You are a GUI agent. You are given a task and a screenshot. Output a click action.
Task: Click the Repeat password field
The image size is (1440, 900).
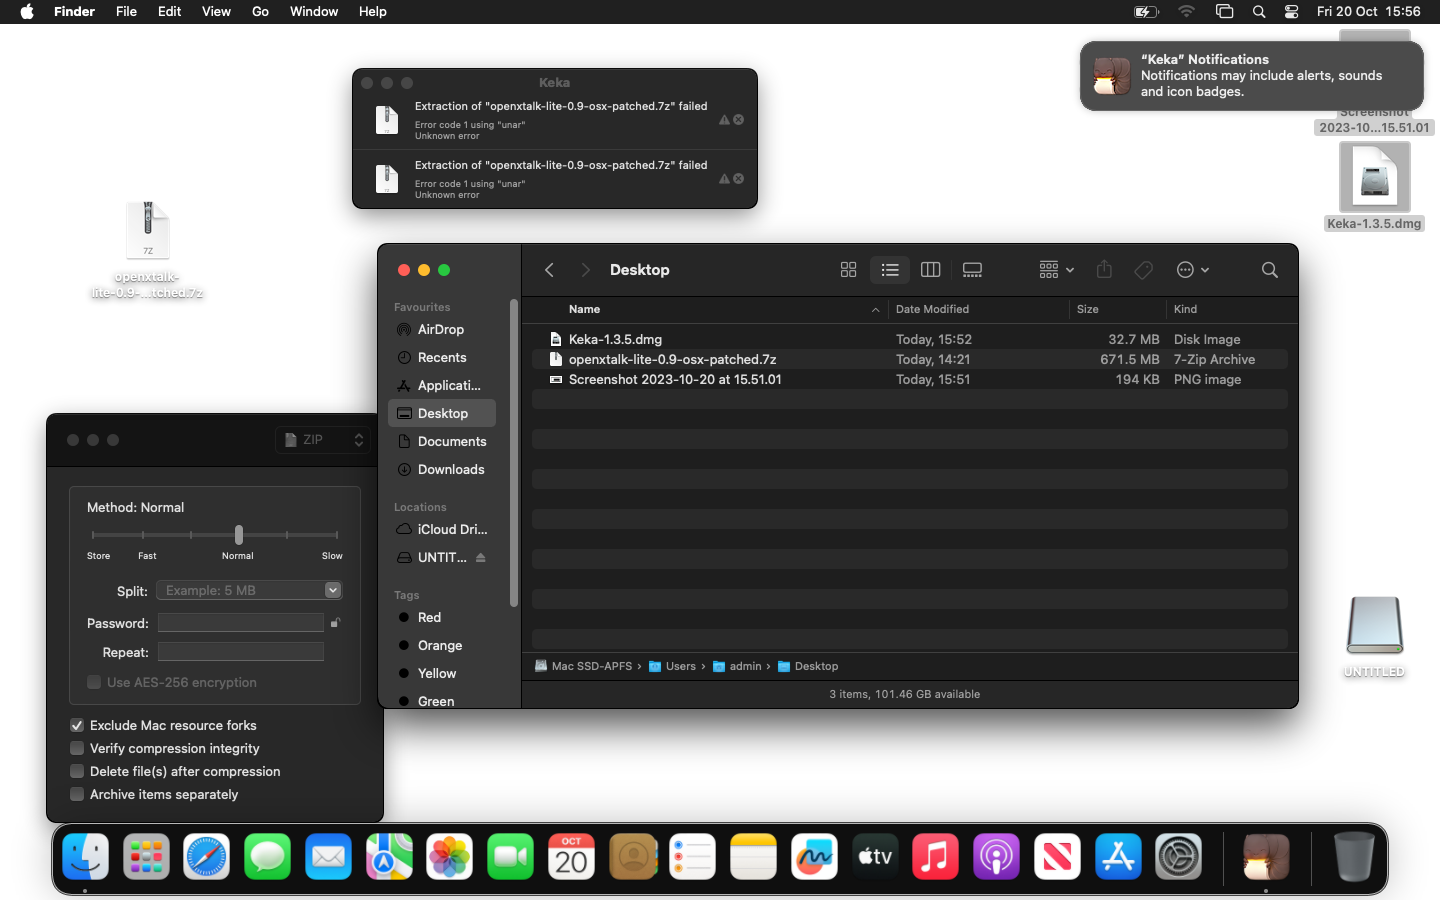click(x=241, y=652)
